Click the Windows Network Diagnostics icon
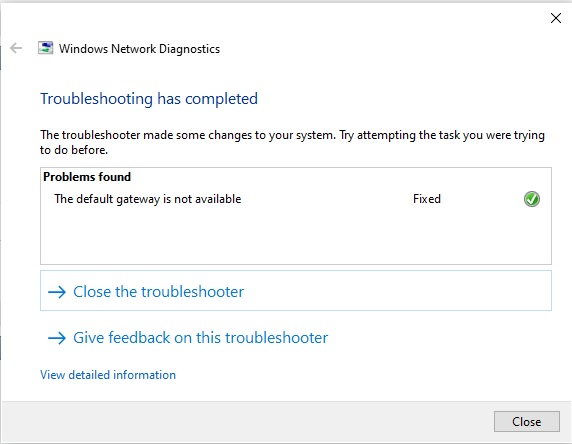This screenshot has height=444, width=572. [x=46, y=48]
